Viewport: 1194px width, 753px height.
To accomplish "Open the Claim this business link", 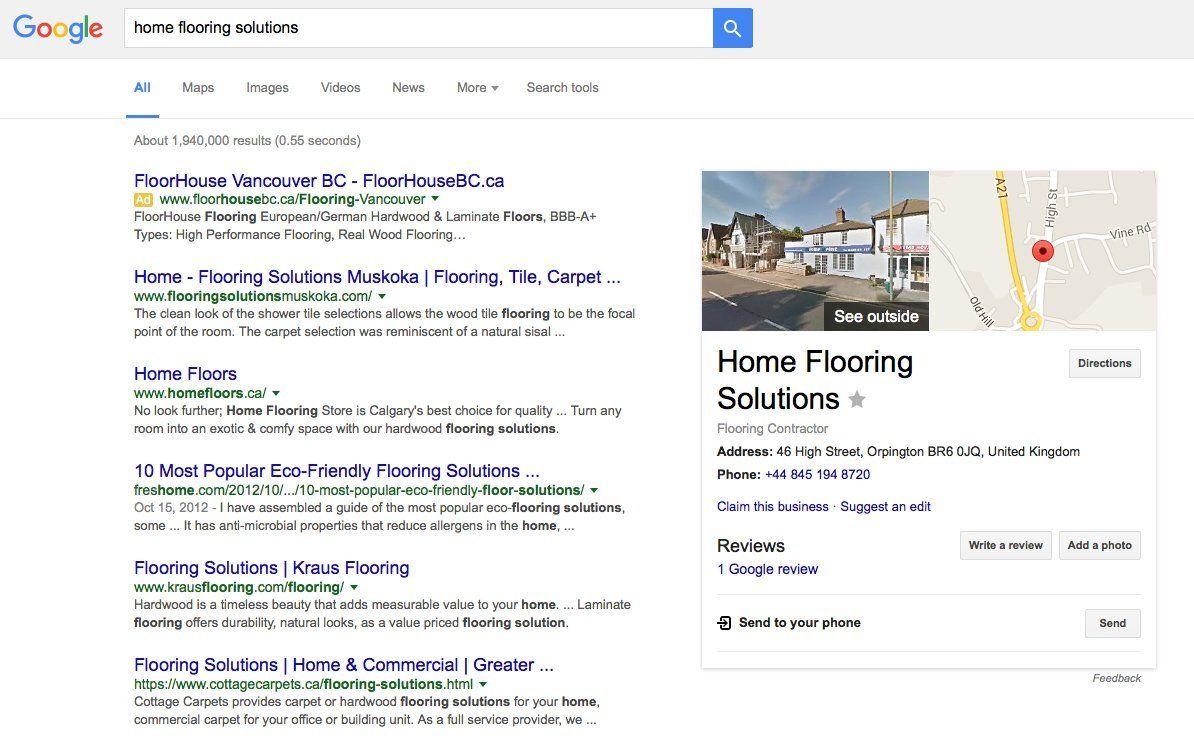I will click(x=772, y=506).
